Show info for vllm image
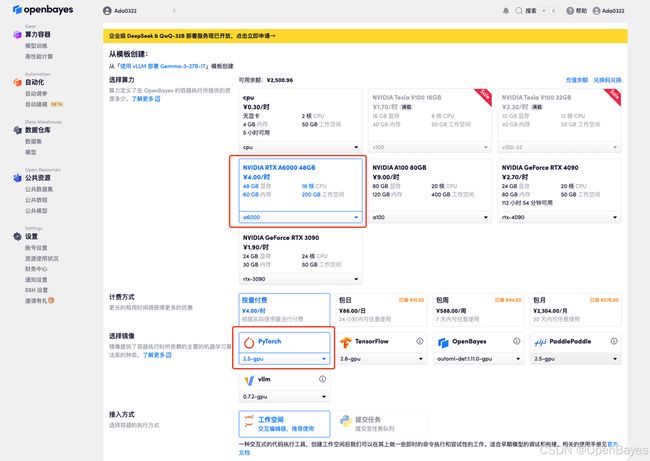650x461 pixels. 322,379
